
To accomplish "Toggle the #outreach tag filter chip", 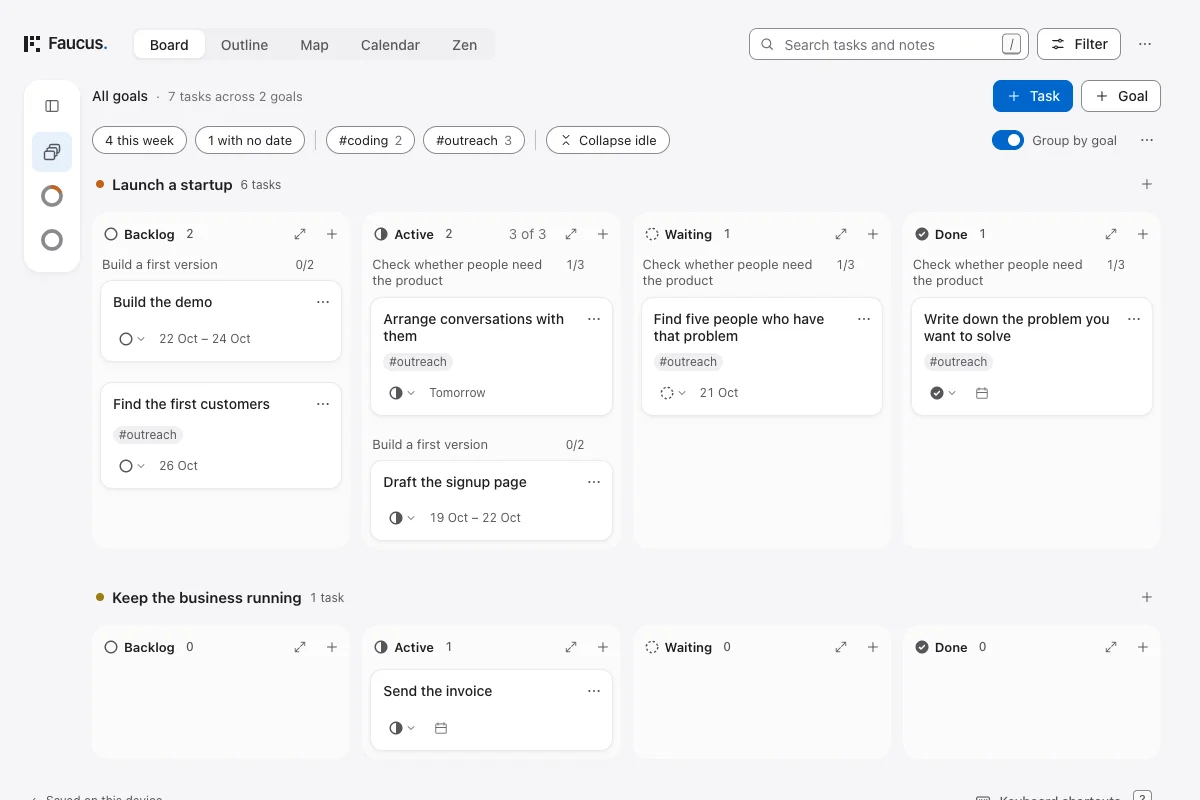I will point(474,140).
